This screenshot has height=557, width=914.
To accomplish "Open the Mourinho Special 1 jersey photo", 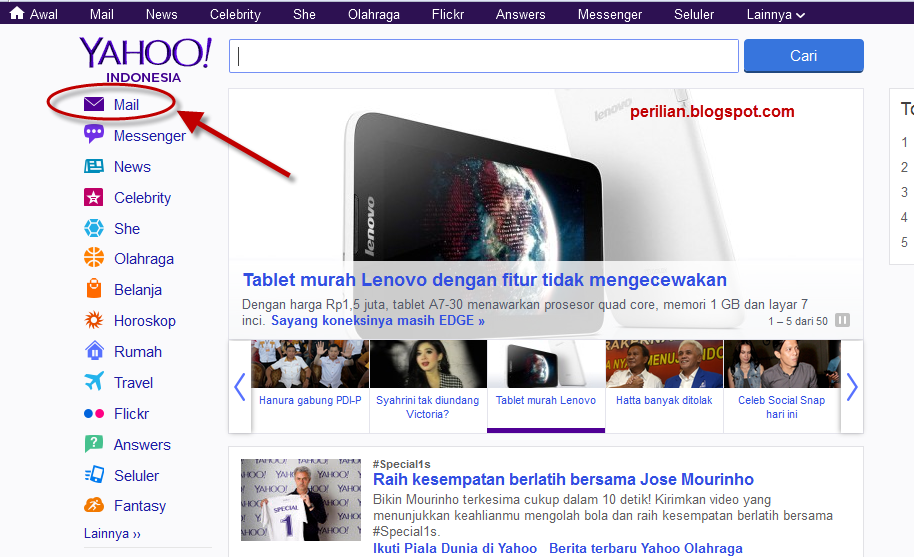I will (x=301, y=500).
